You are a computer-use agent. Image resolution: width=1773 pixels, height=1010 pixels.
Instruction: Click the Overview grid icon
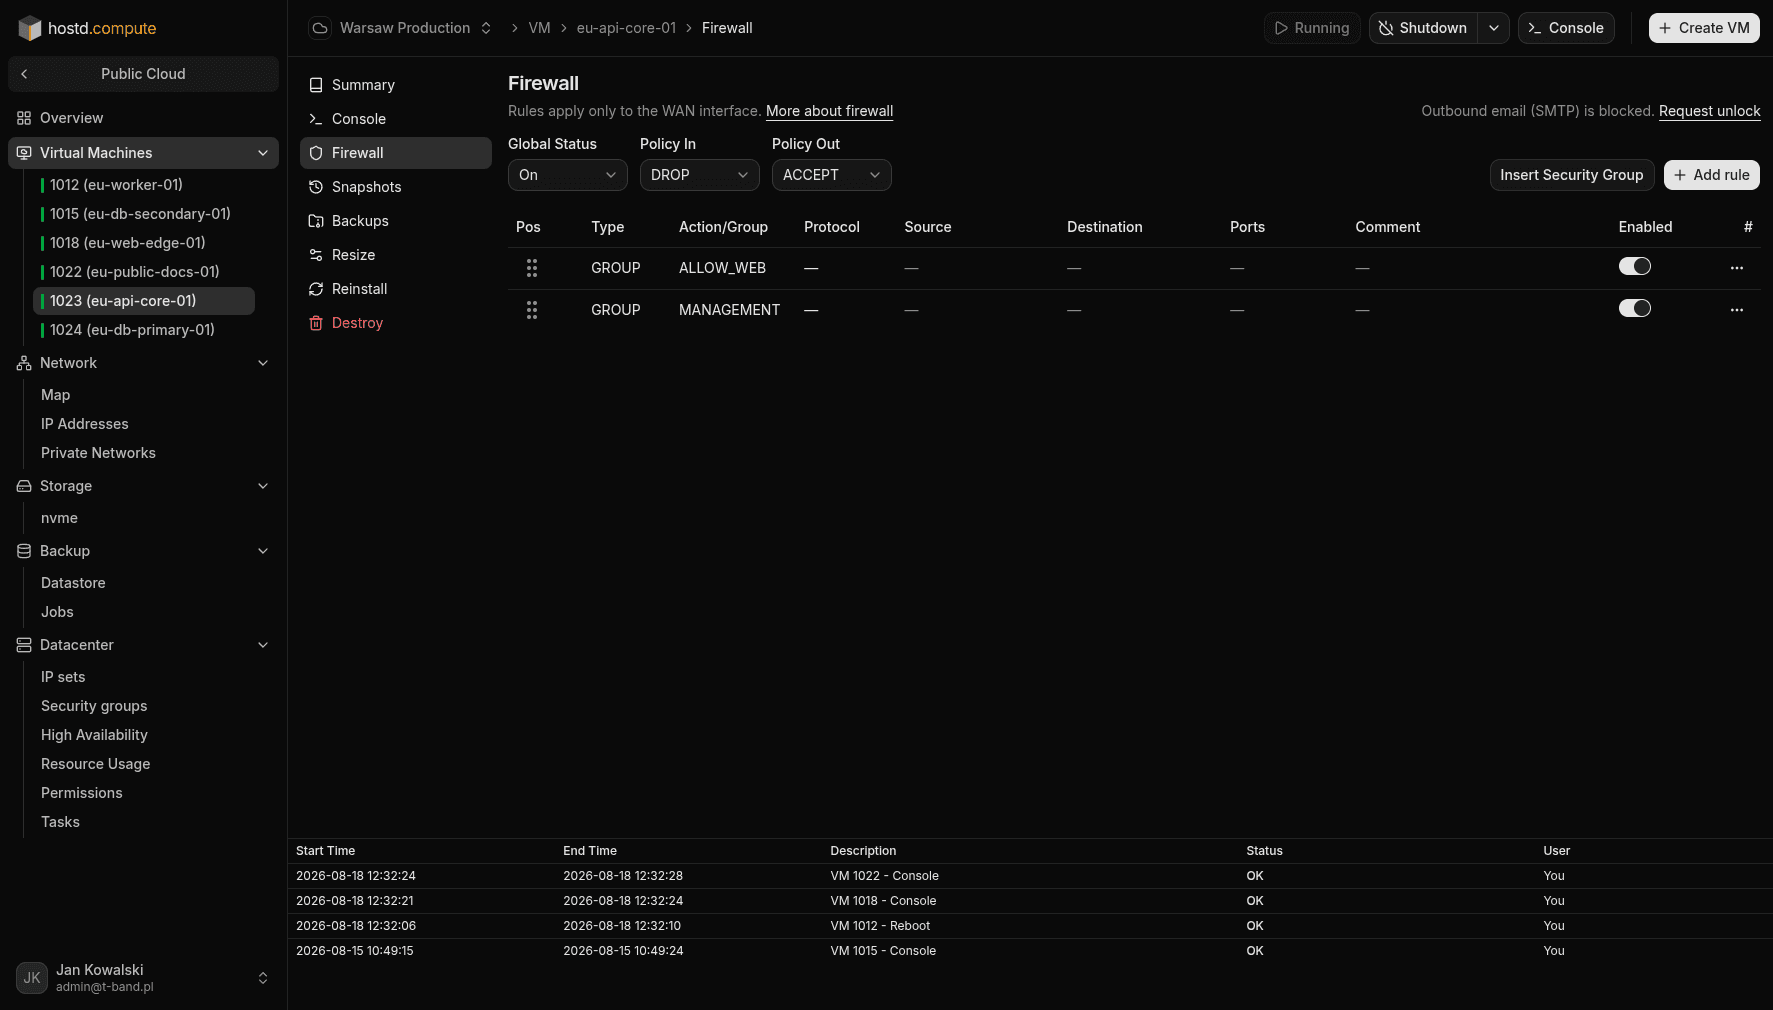[x=24, y=118]
